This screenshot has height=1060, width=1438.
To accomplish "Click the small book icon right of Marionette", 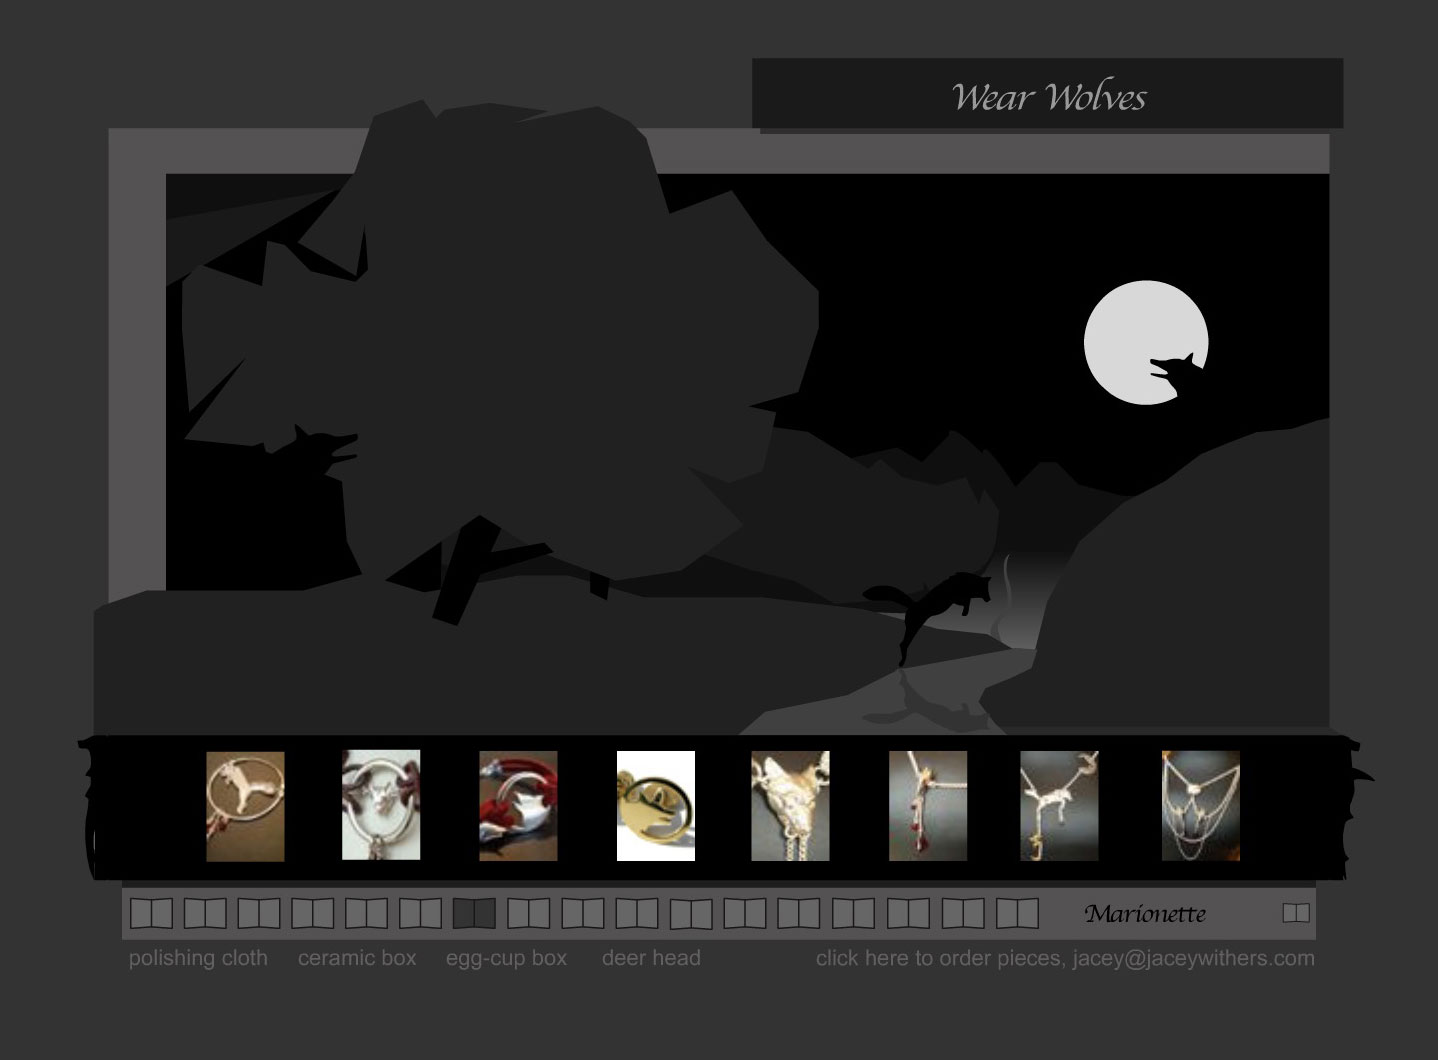I will point(1295,913).
